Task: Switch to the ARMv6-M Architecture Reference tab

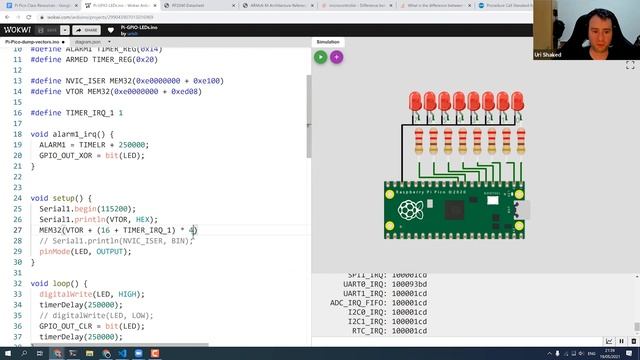Action: point(278,6)
